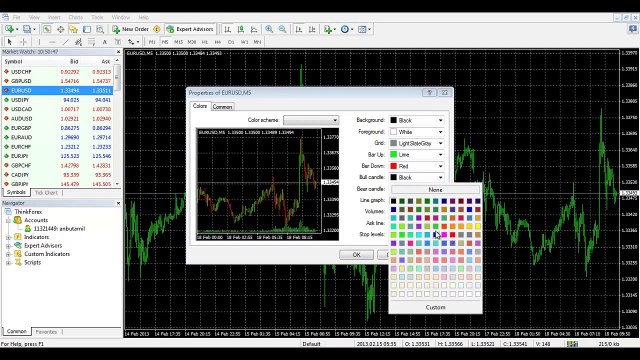Toggle Chart Shift icon

(x=312, y=29)
